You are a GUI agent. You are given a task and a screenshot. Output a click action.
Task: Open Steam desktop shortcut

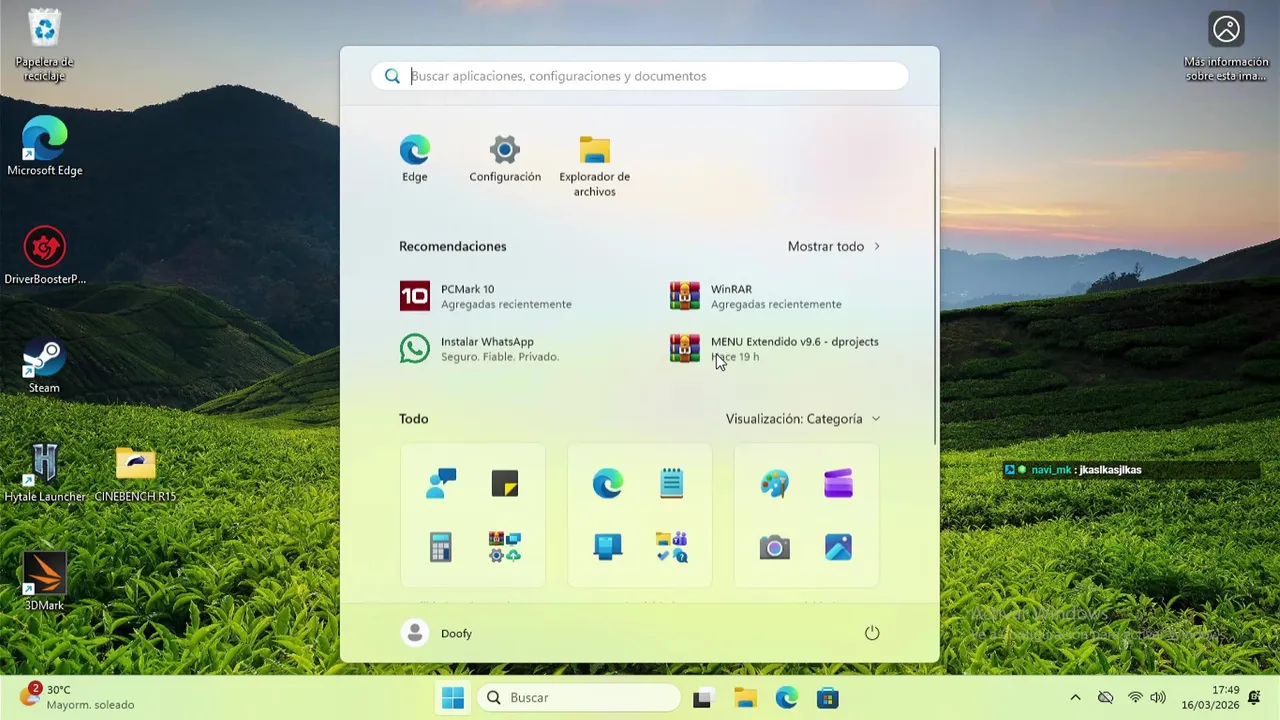click(44, 365)
